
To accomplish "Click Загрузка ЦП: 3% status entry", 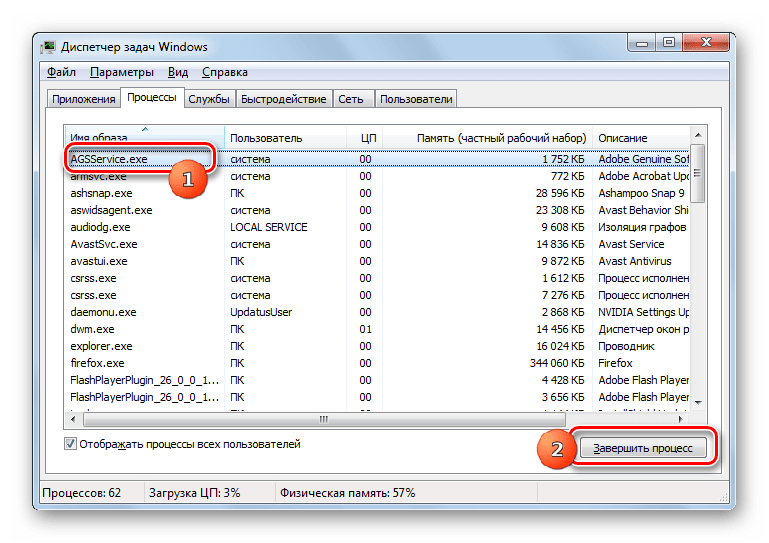I will point(195,493).
